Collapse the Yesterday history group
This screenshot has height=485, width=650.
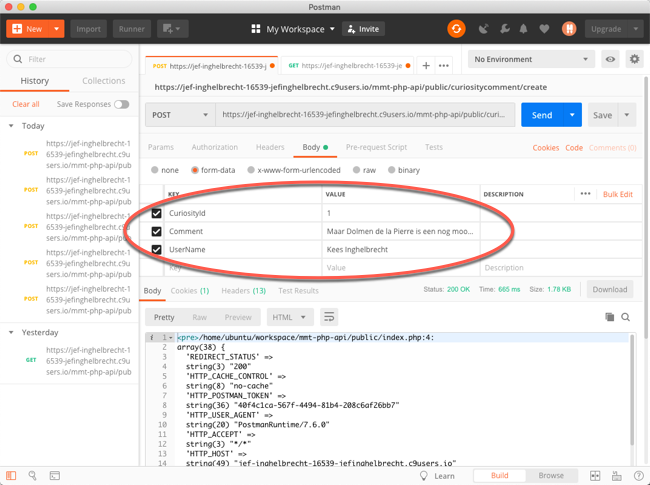point(11,332)
